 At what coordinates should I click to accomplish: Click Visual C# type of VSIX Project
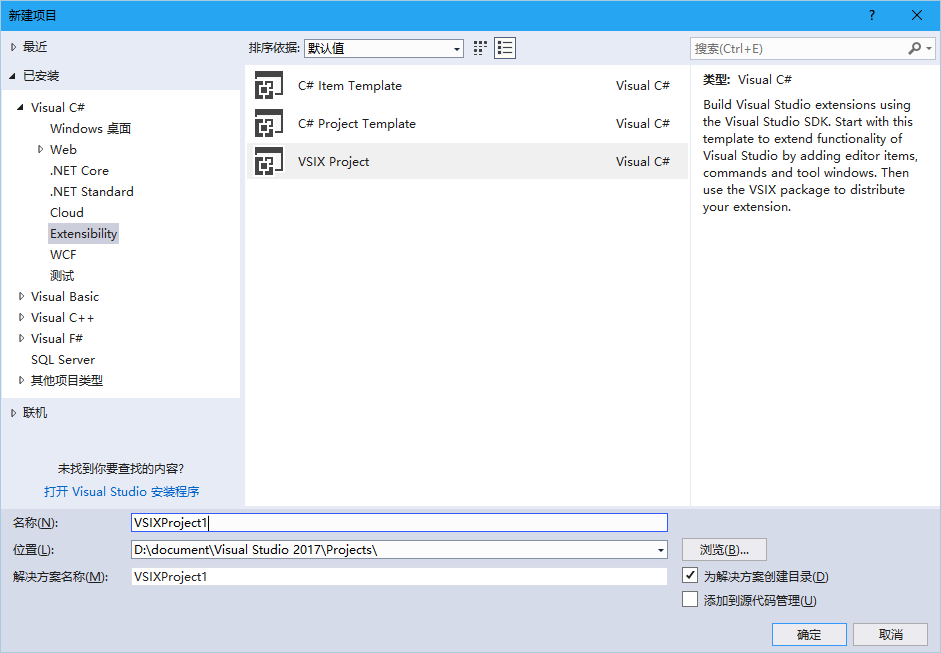(x=643, y=161)
